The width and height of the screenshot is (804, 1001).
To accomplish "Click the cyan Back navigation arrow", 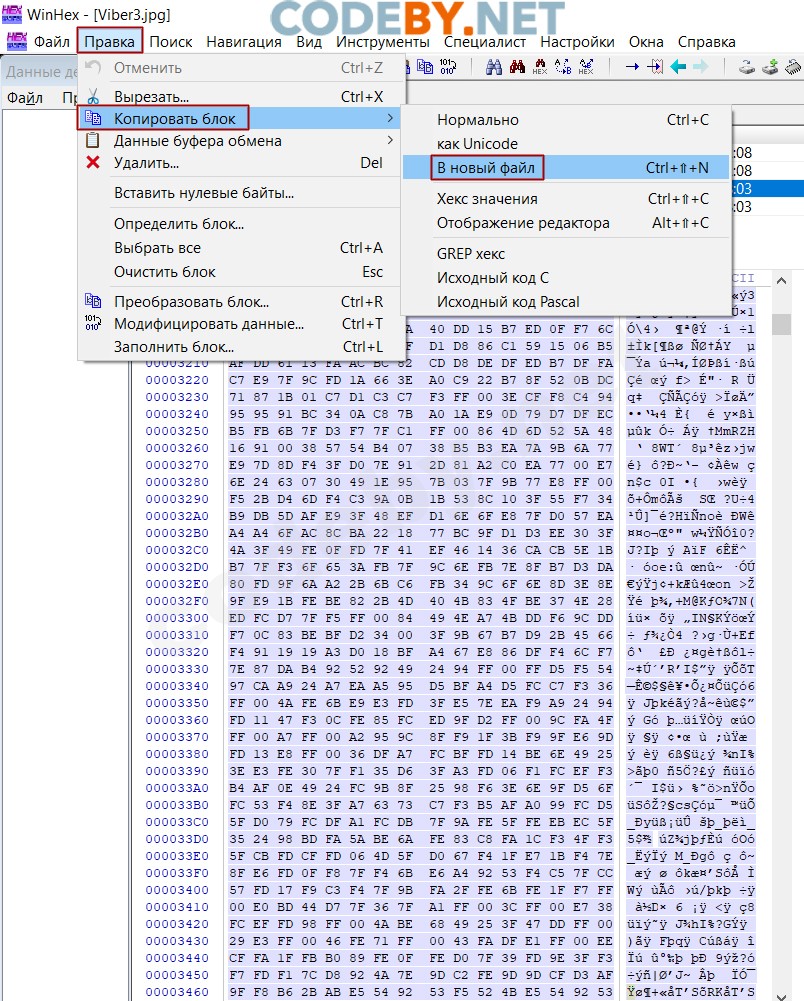I will click(678, 66).
